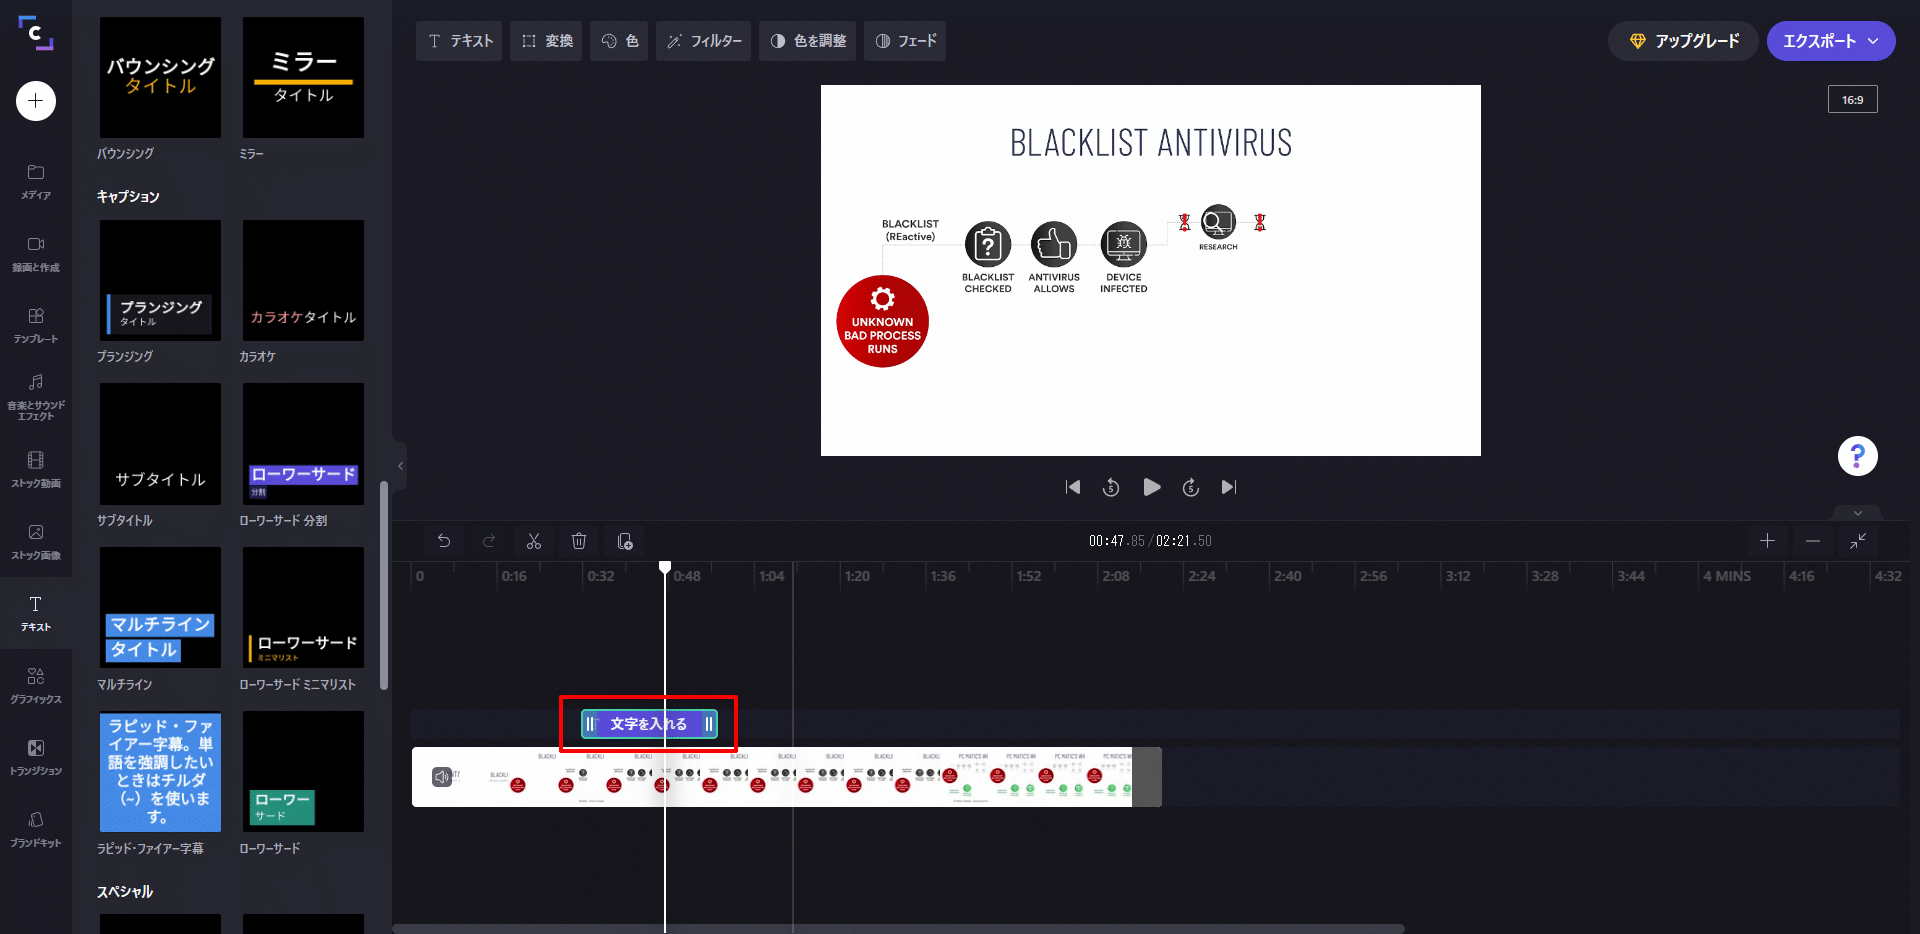This screenshot has height=934, width=1920.
Task: Play the video preview
Action: pos(1151,487)
